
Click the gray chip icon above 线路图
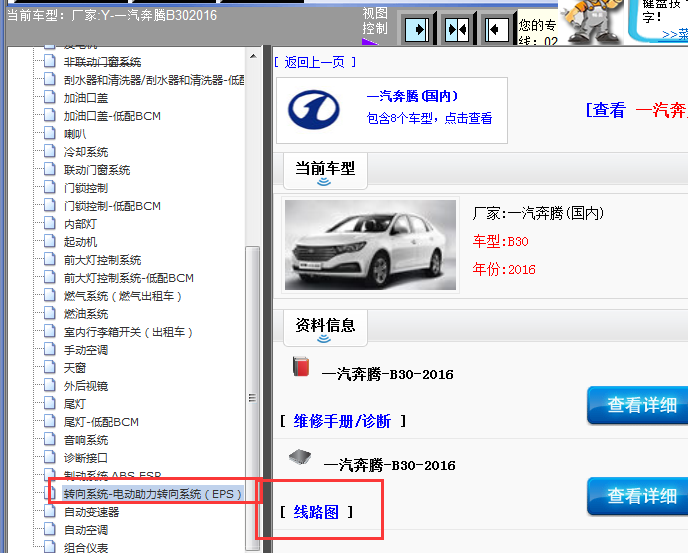pyautogui.click(x=300, y=457)
